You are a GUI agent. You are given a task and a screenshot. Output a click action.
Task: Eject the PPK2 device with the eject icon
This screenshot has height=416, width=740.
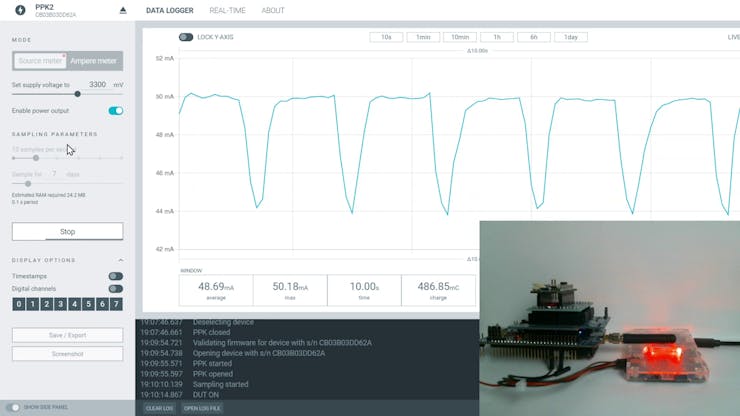pyautogui.click(x=123, y=10)
